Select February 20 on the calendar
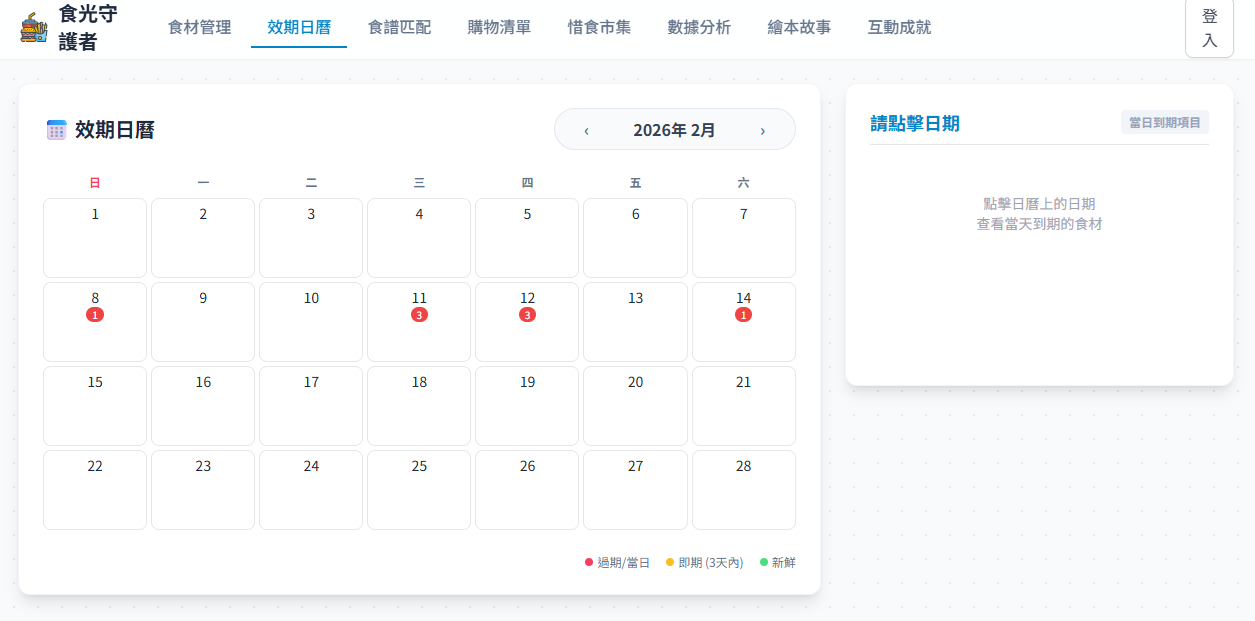This screenshot has width=1255, height=621. click(x=635, y=405)
